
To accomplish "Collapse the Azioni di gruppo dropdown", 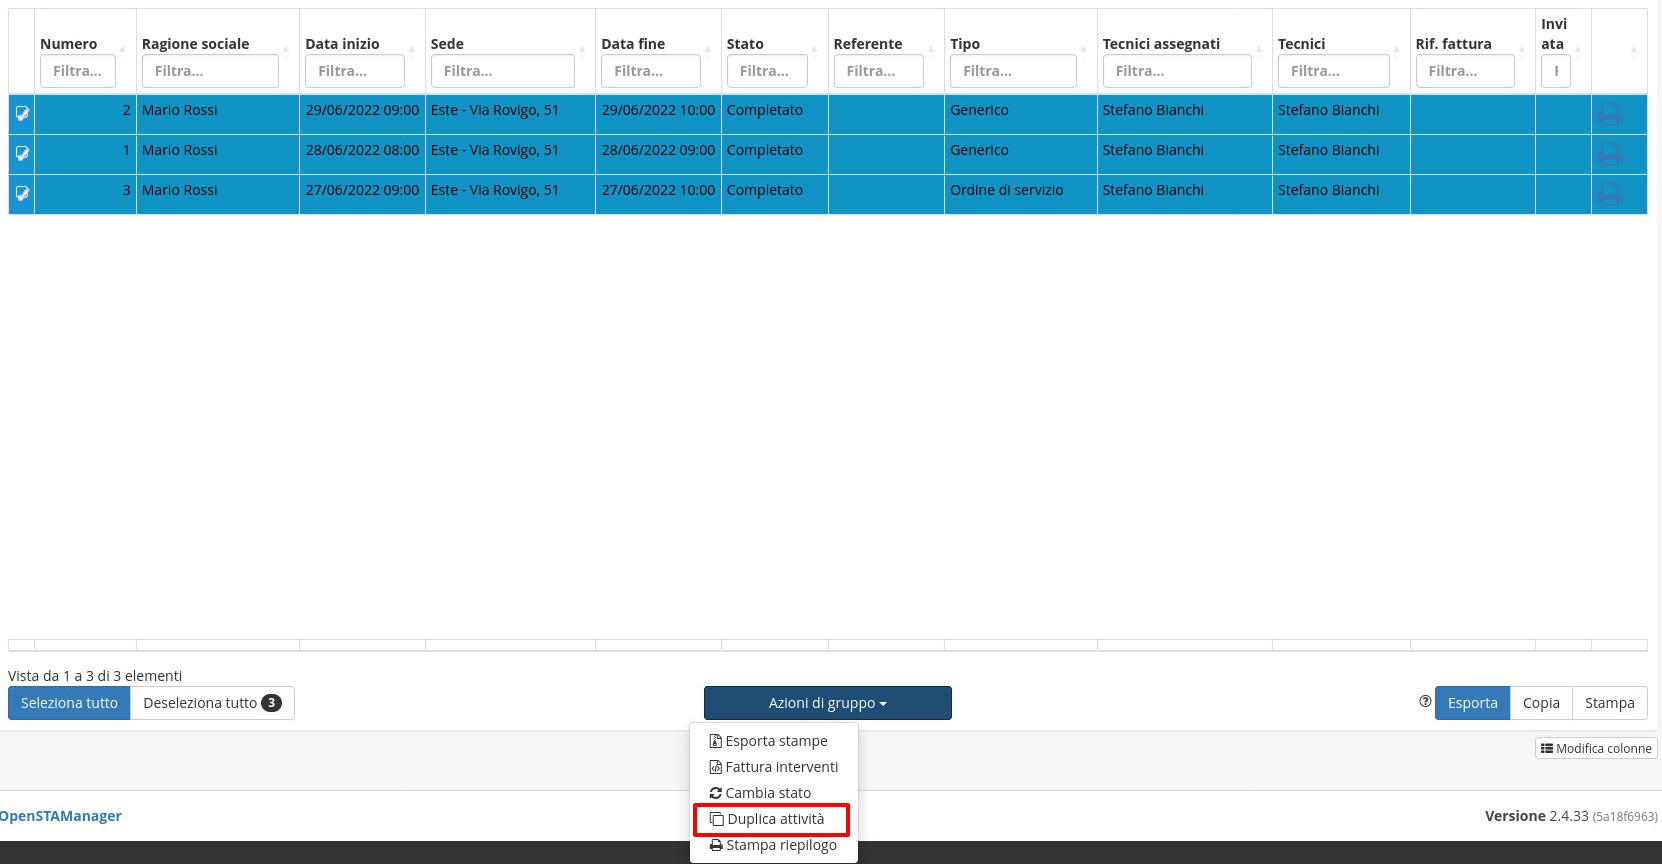I will (x=827, y=703).
